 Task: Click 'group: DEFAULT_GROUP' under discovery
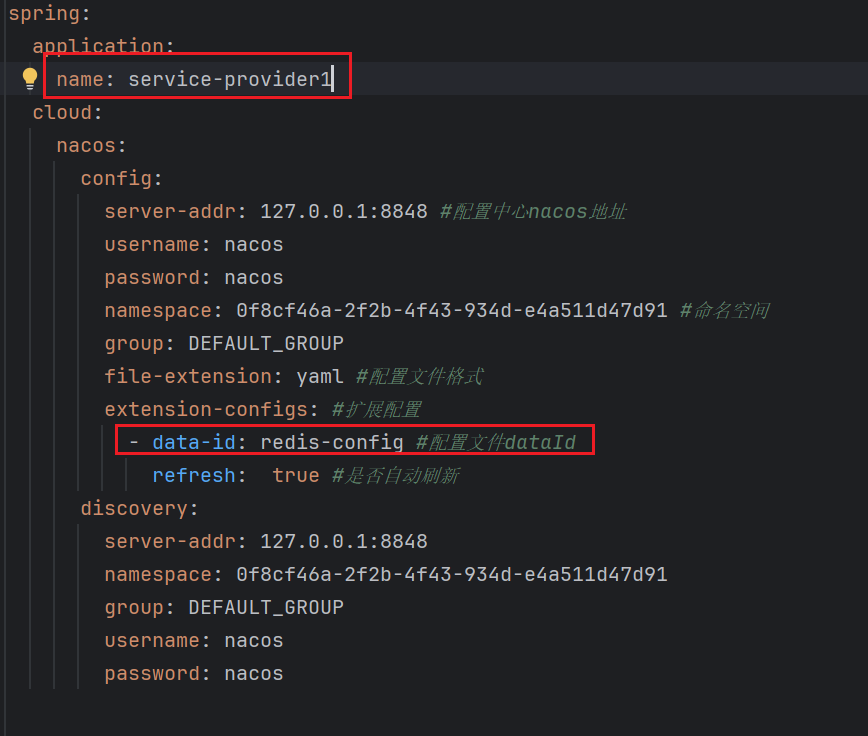pyautogui.click(x=224, y=608)
